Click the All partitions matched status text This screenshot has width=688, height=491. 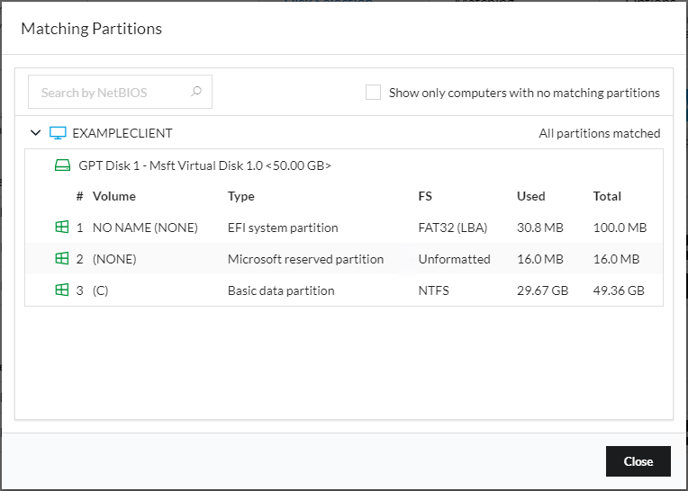tap(599, 133)
